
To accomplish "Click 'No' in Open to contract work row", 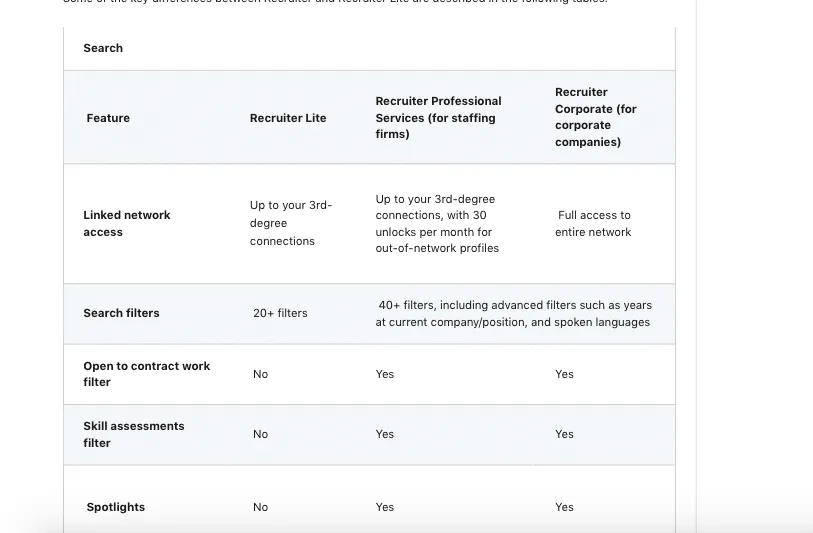I will point(260,374).
